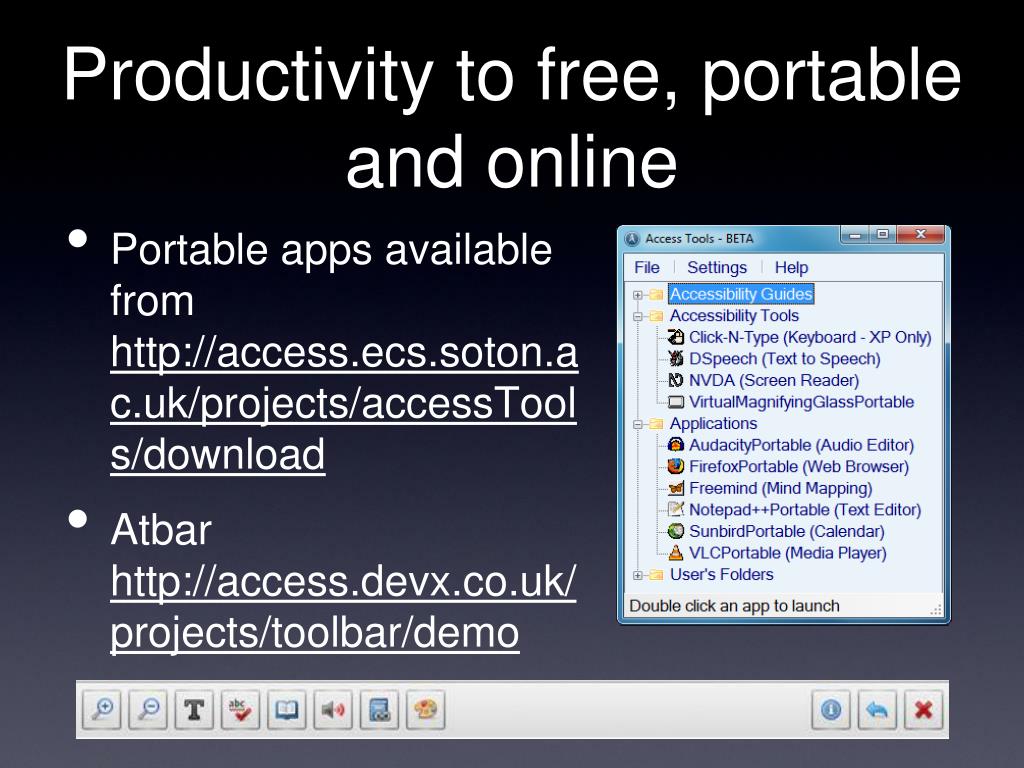
Task: Close the Access Tools - BETA window
Action: (x=921, y=234)
